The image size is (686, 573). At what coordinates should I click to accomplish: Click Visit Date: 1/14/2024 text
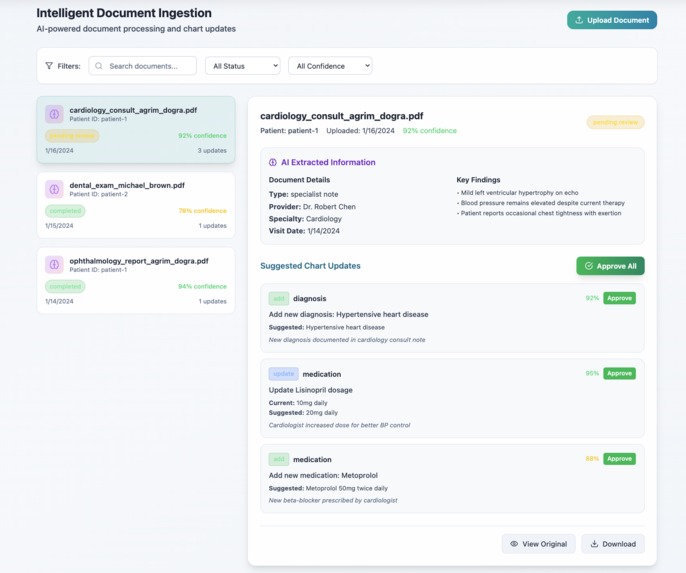[x=304, y=231]
